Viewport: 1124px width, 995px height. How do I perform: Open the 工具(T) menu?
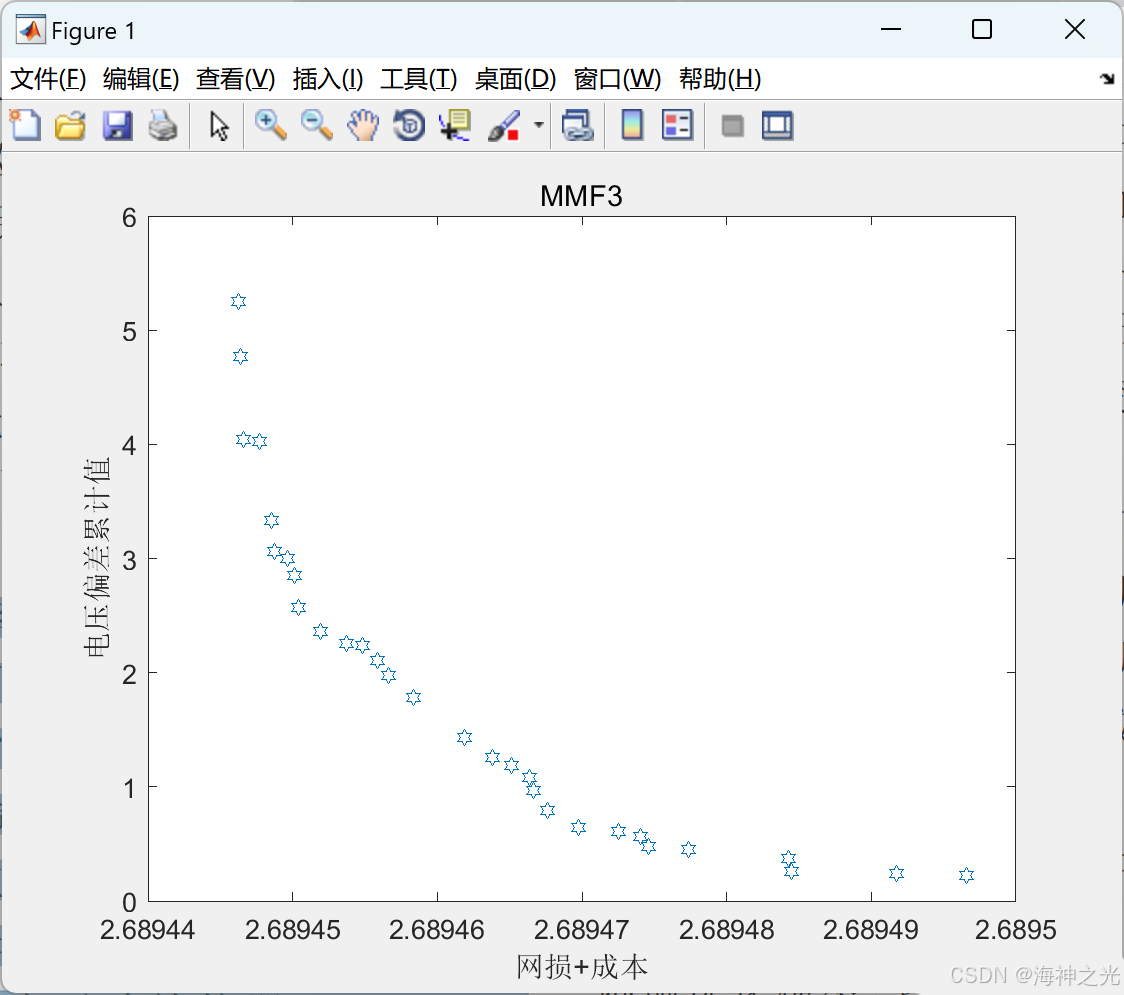coord(419,79)
